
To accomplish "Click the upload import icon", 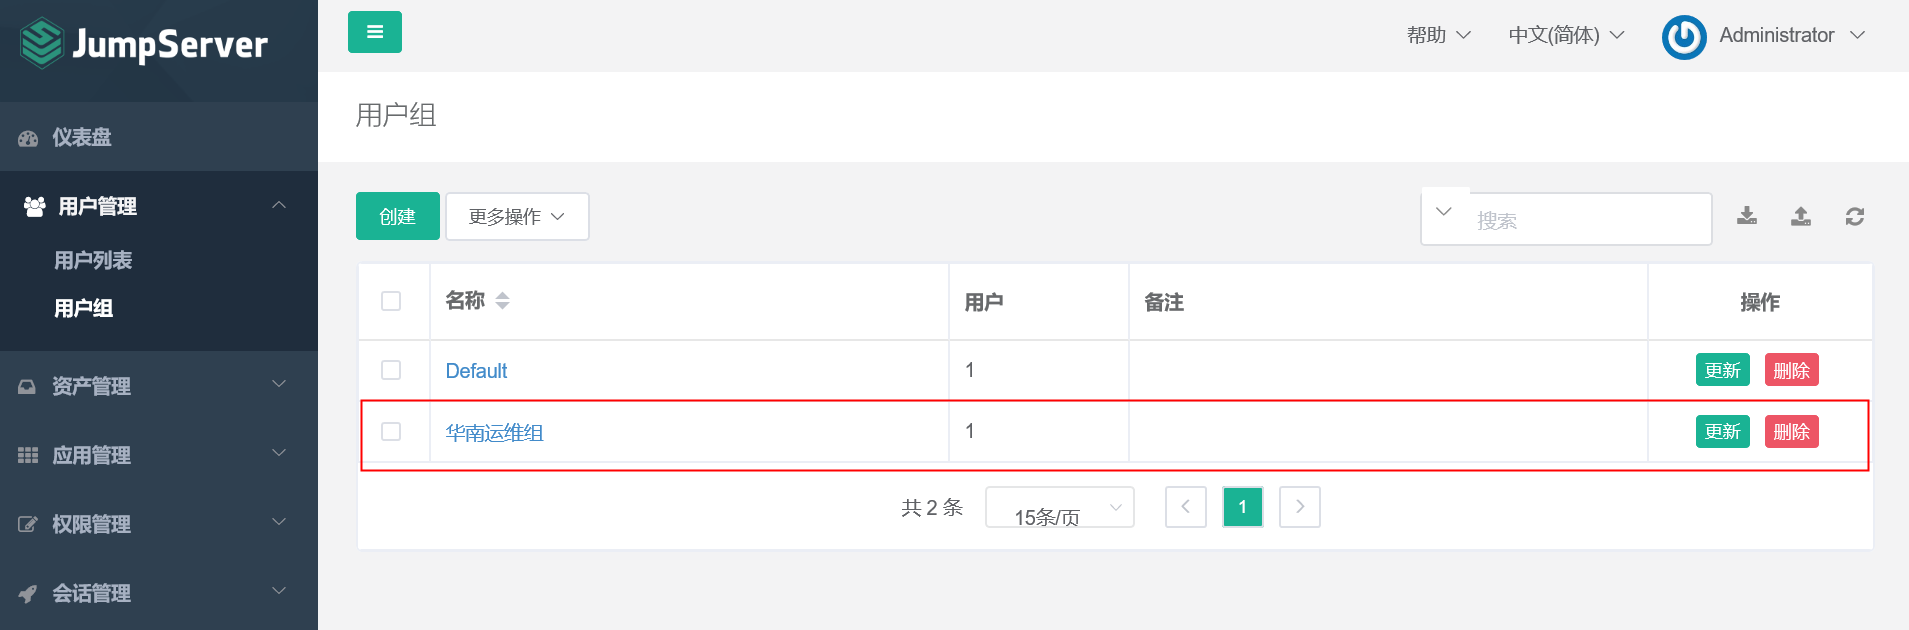I will point(1800,216).
